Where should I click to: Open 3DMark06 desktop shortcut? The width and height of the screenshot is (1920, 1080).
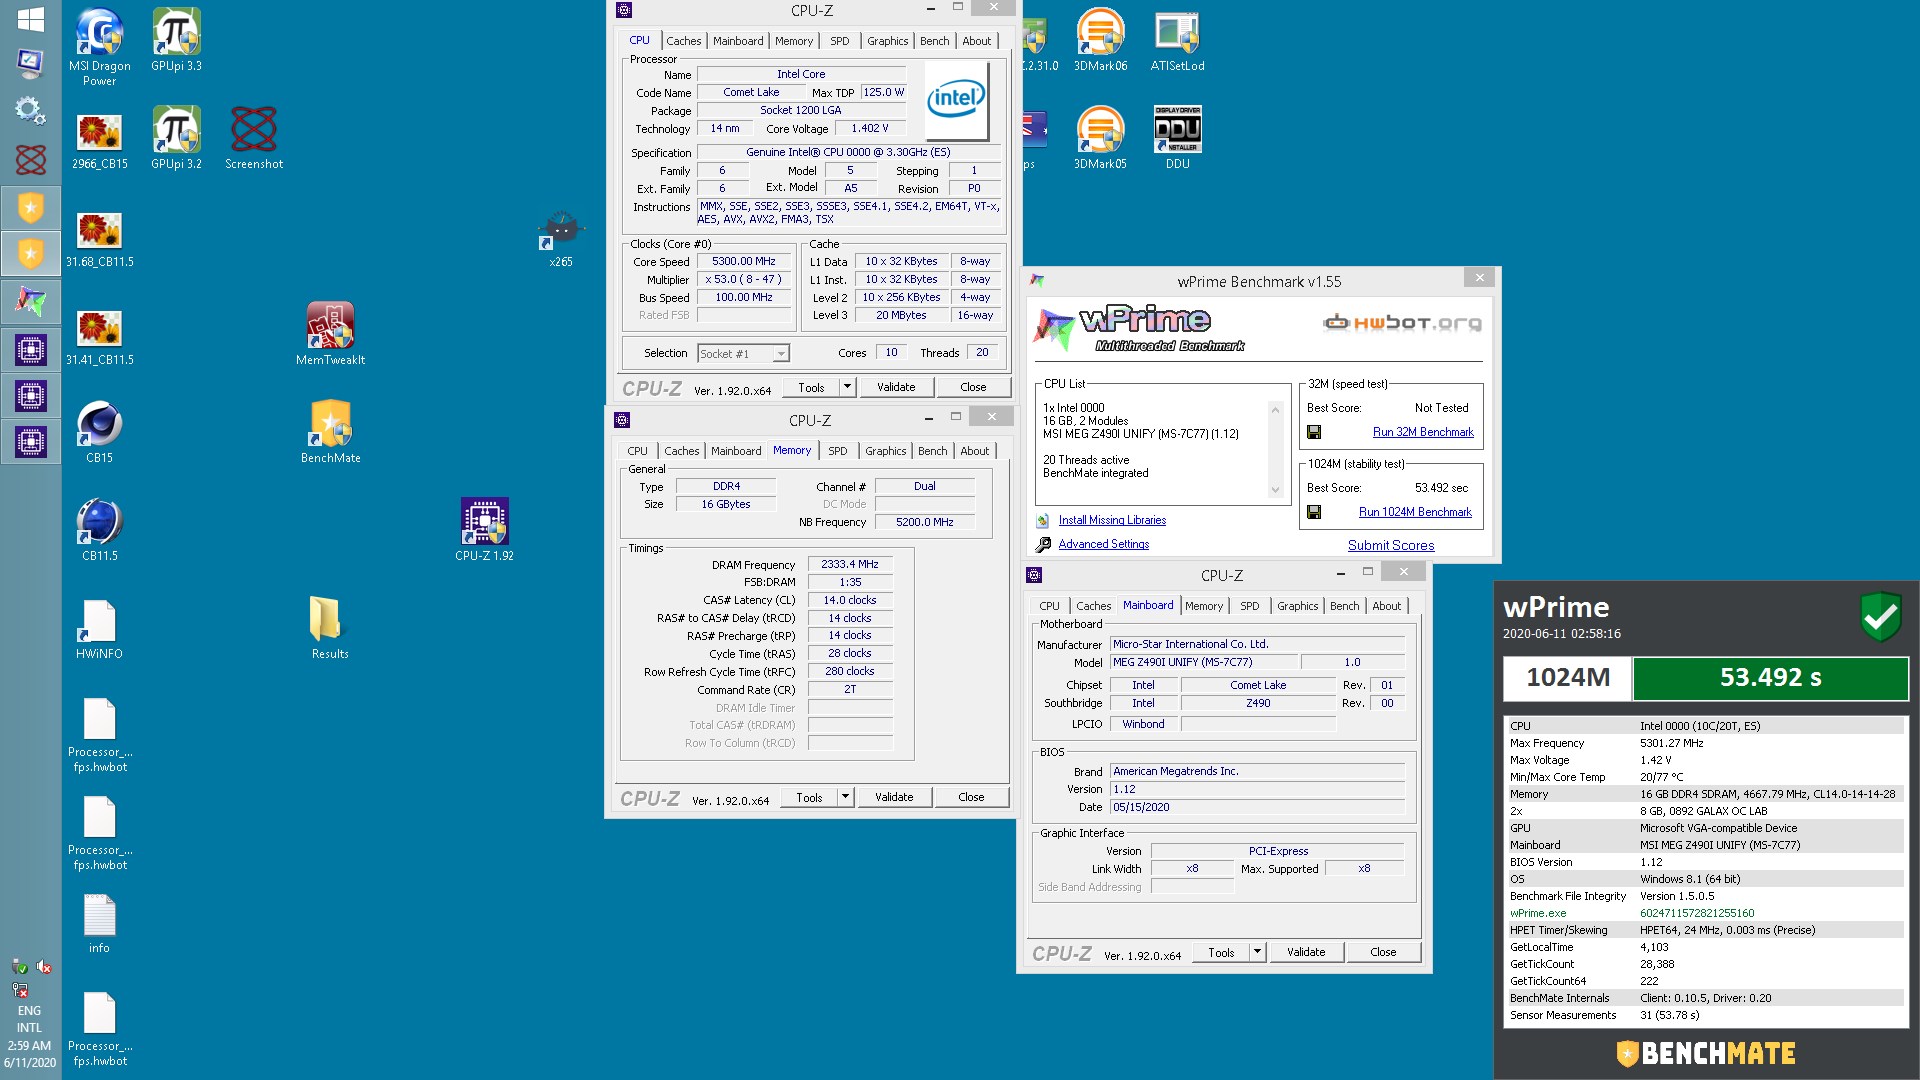(x=1100, y=40)
